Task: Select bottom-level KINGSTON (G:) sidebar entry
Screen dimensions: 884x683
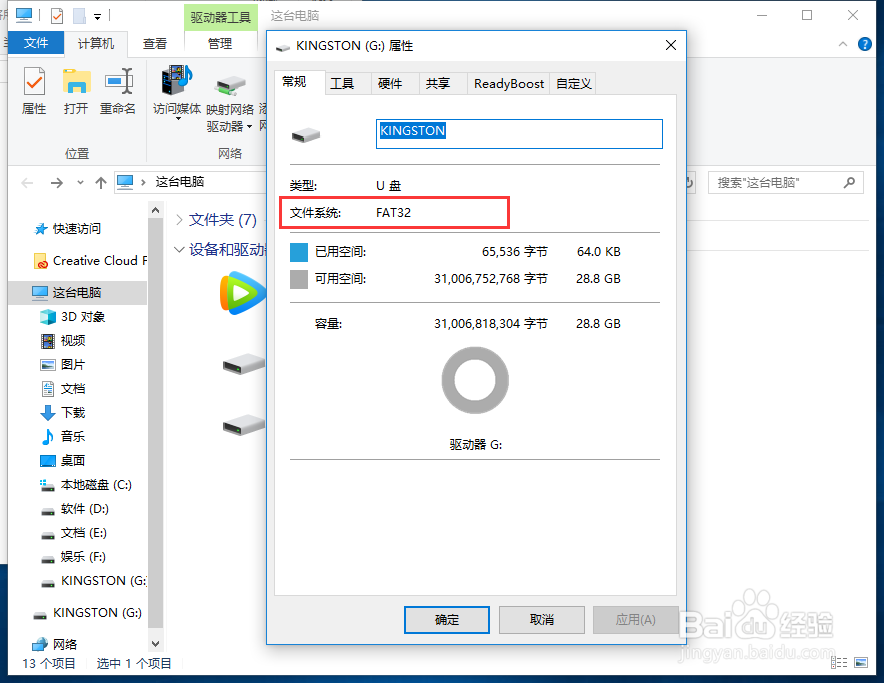Action: coord(87,613)
